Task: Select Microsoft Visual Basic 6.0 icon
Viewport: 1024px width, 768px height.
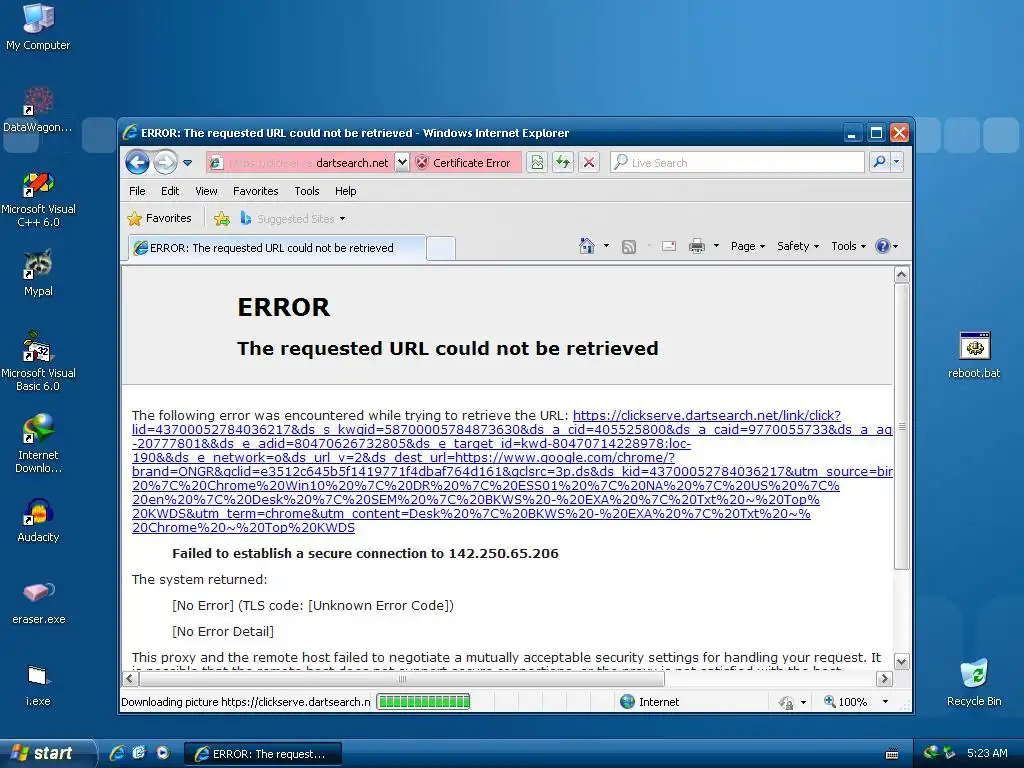Action: point(38,360)
